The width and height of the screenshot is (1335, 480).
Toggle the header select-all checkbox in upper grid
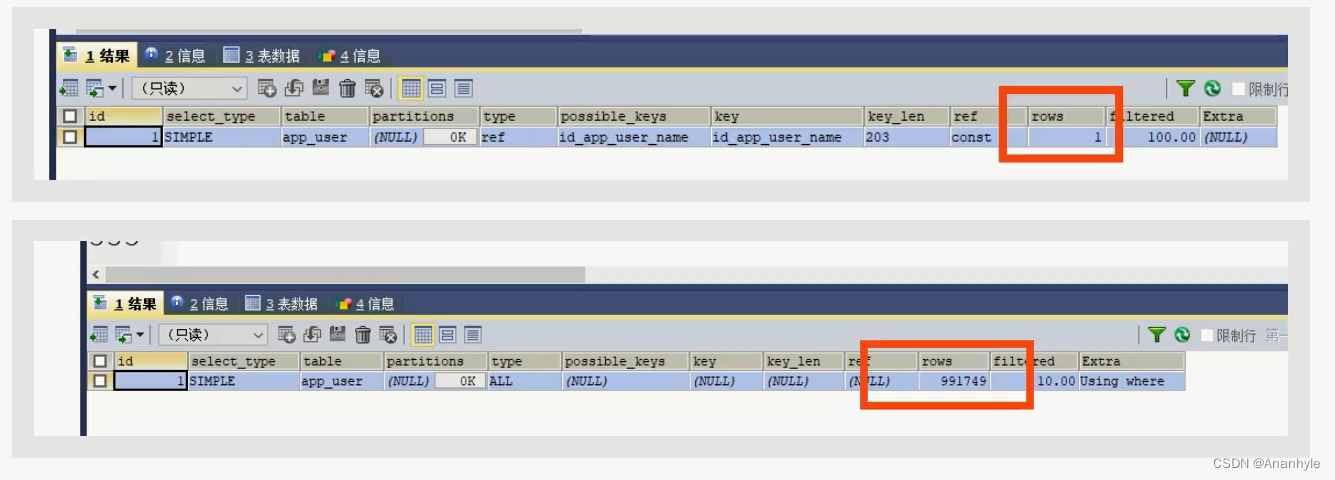point(70,116)
